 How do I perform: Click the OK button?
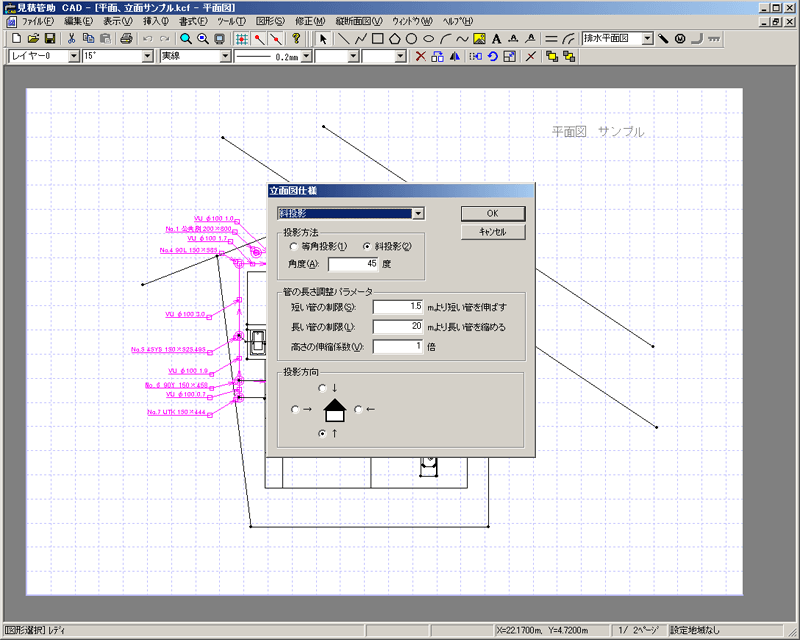[x=492, y=213]
